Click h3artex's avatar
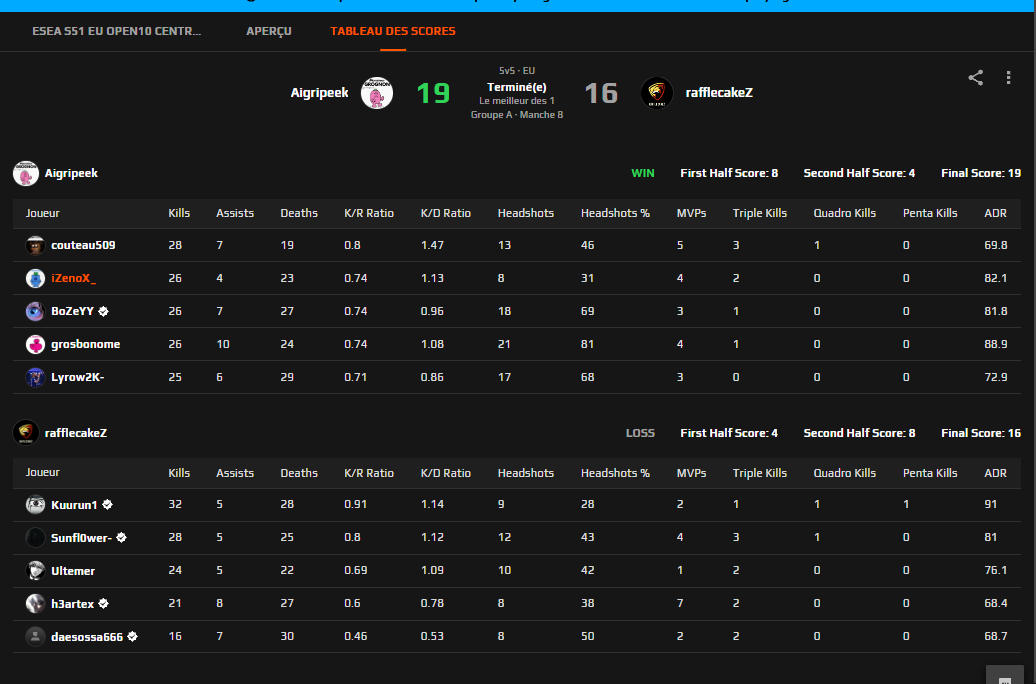This screenshot has width=1036, height=684. (35, 603)
